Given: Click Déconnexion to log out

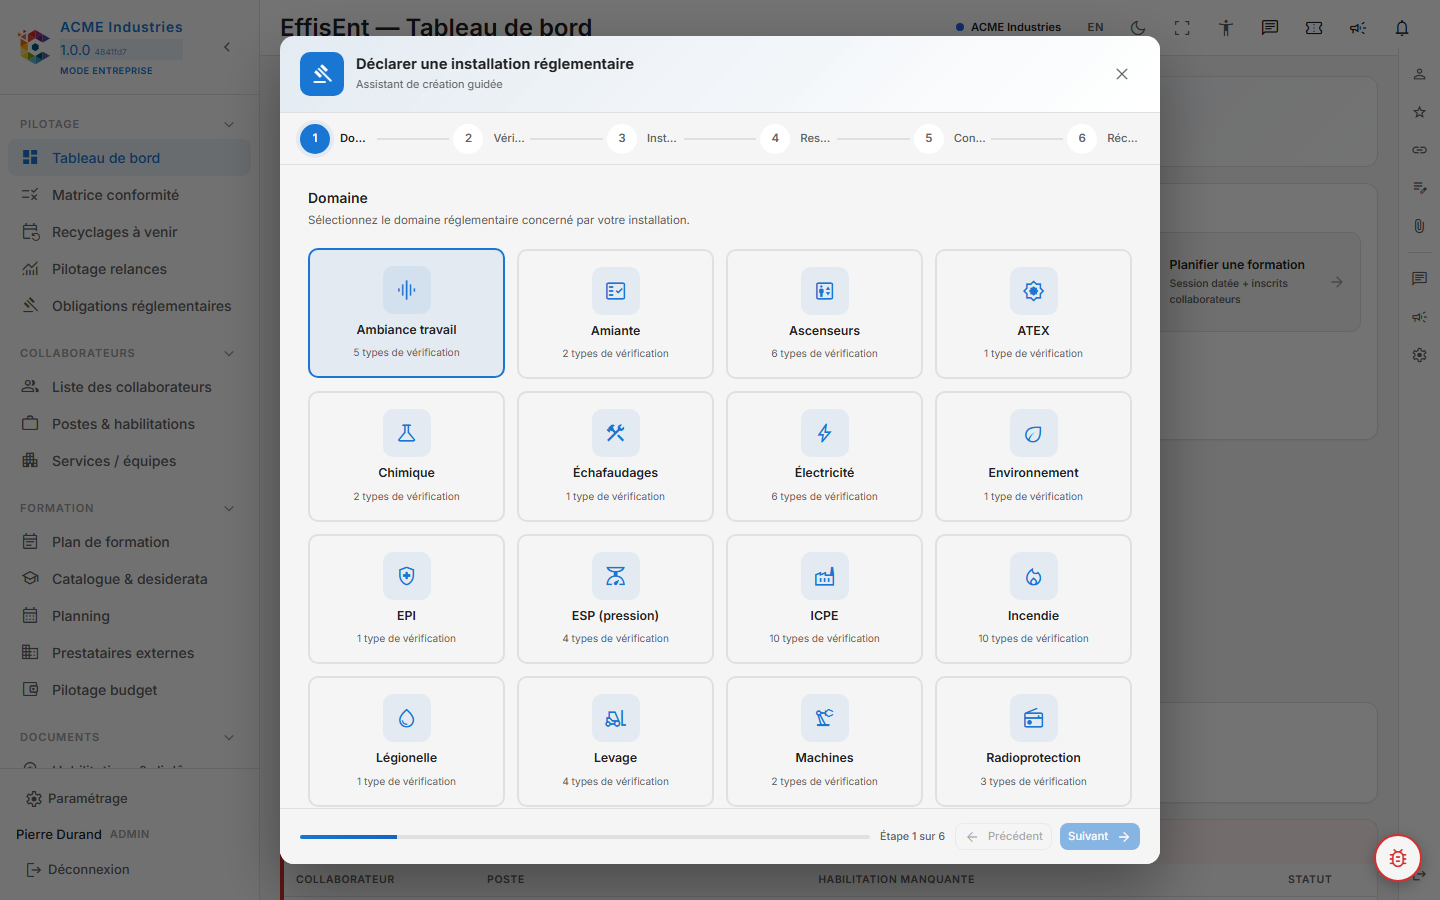Looking at the screenshot, I should [x=78, y=869].
